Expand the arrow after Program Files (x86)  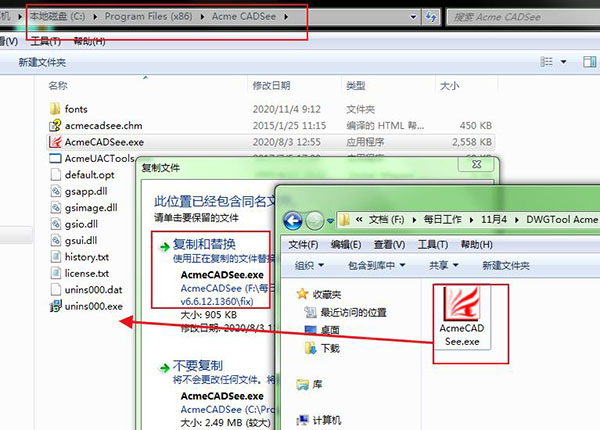[202, 17]
